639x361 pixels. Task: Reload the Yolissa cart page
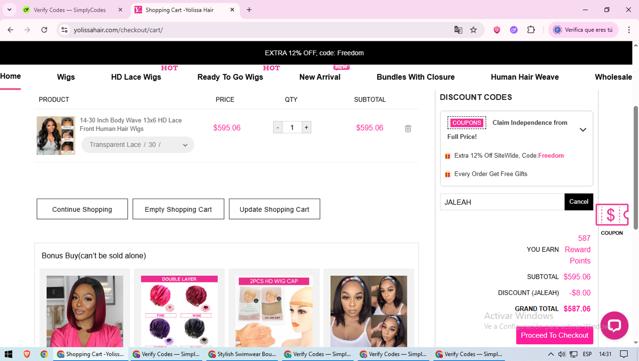coord(44,30)
